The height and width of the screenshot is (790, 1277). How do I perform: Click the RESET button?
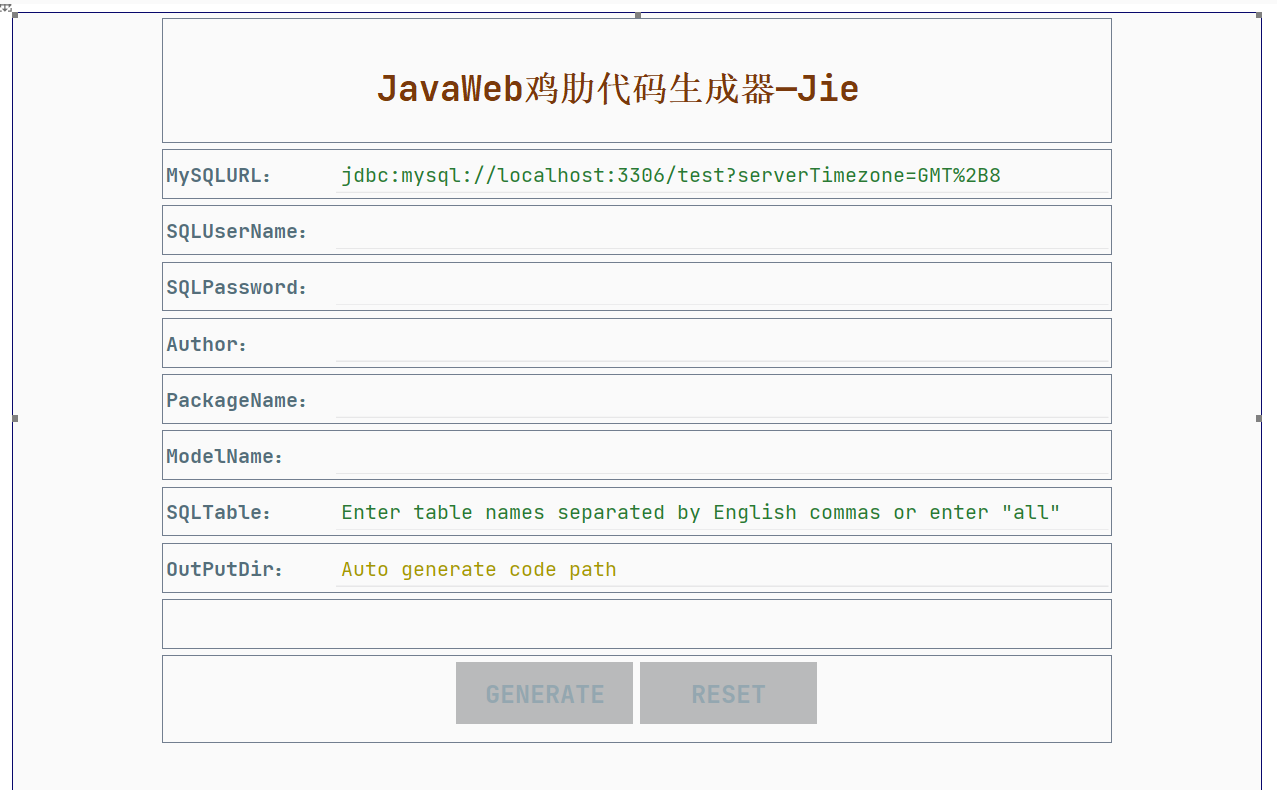(728, 693)
